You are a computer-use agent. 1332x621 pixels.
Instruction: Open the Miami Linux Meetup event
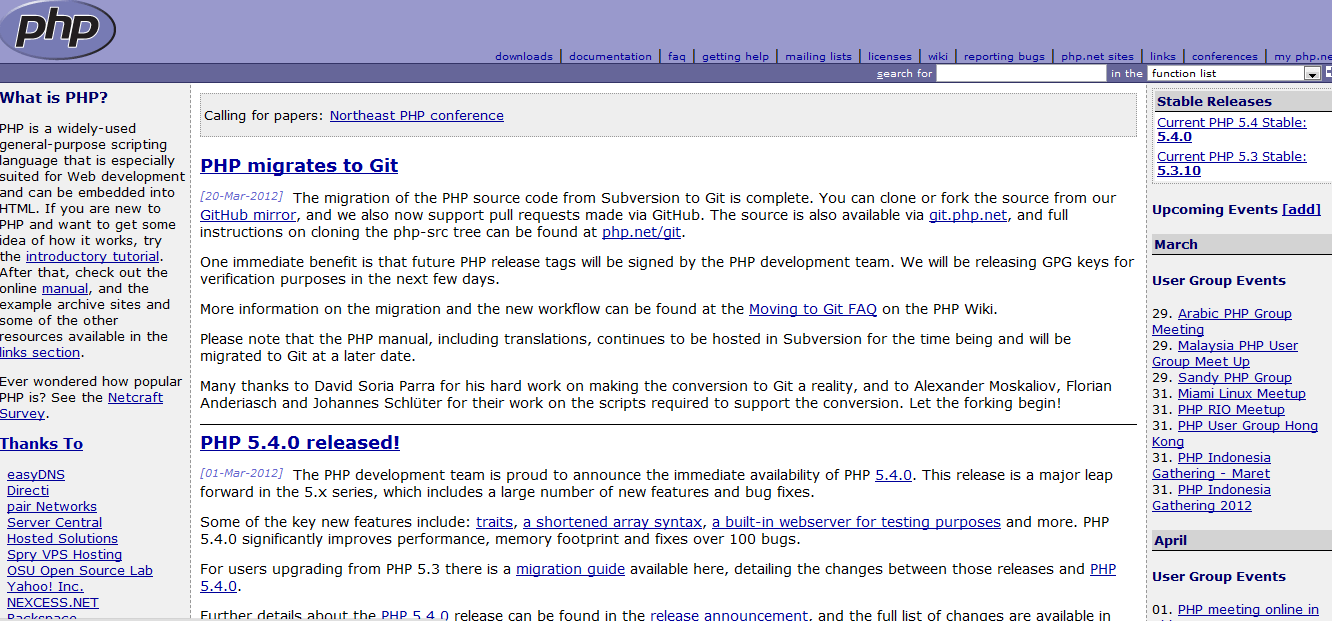tap(1242, 394)
